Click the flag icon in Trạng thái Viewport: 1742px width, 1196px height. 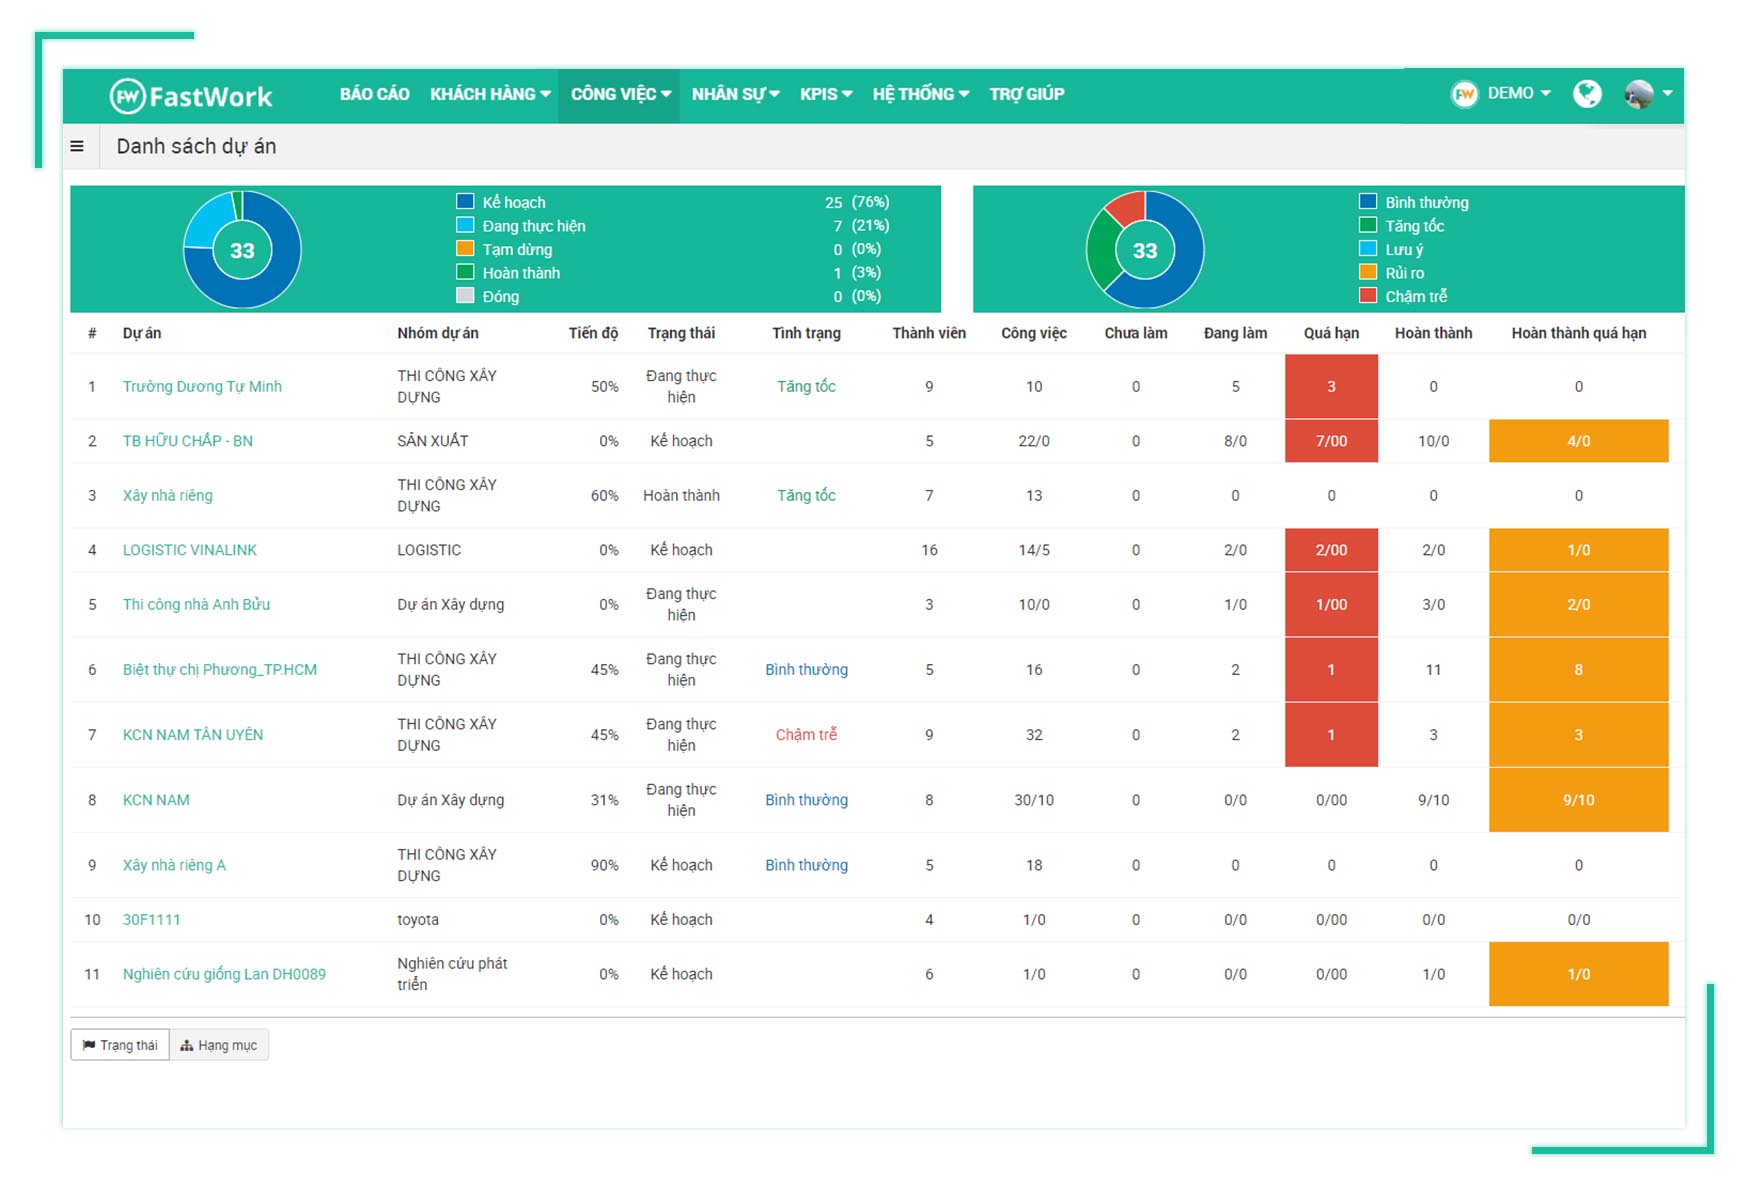coord(89,1045)
